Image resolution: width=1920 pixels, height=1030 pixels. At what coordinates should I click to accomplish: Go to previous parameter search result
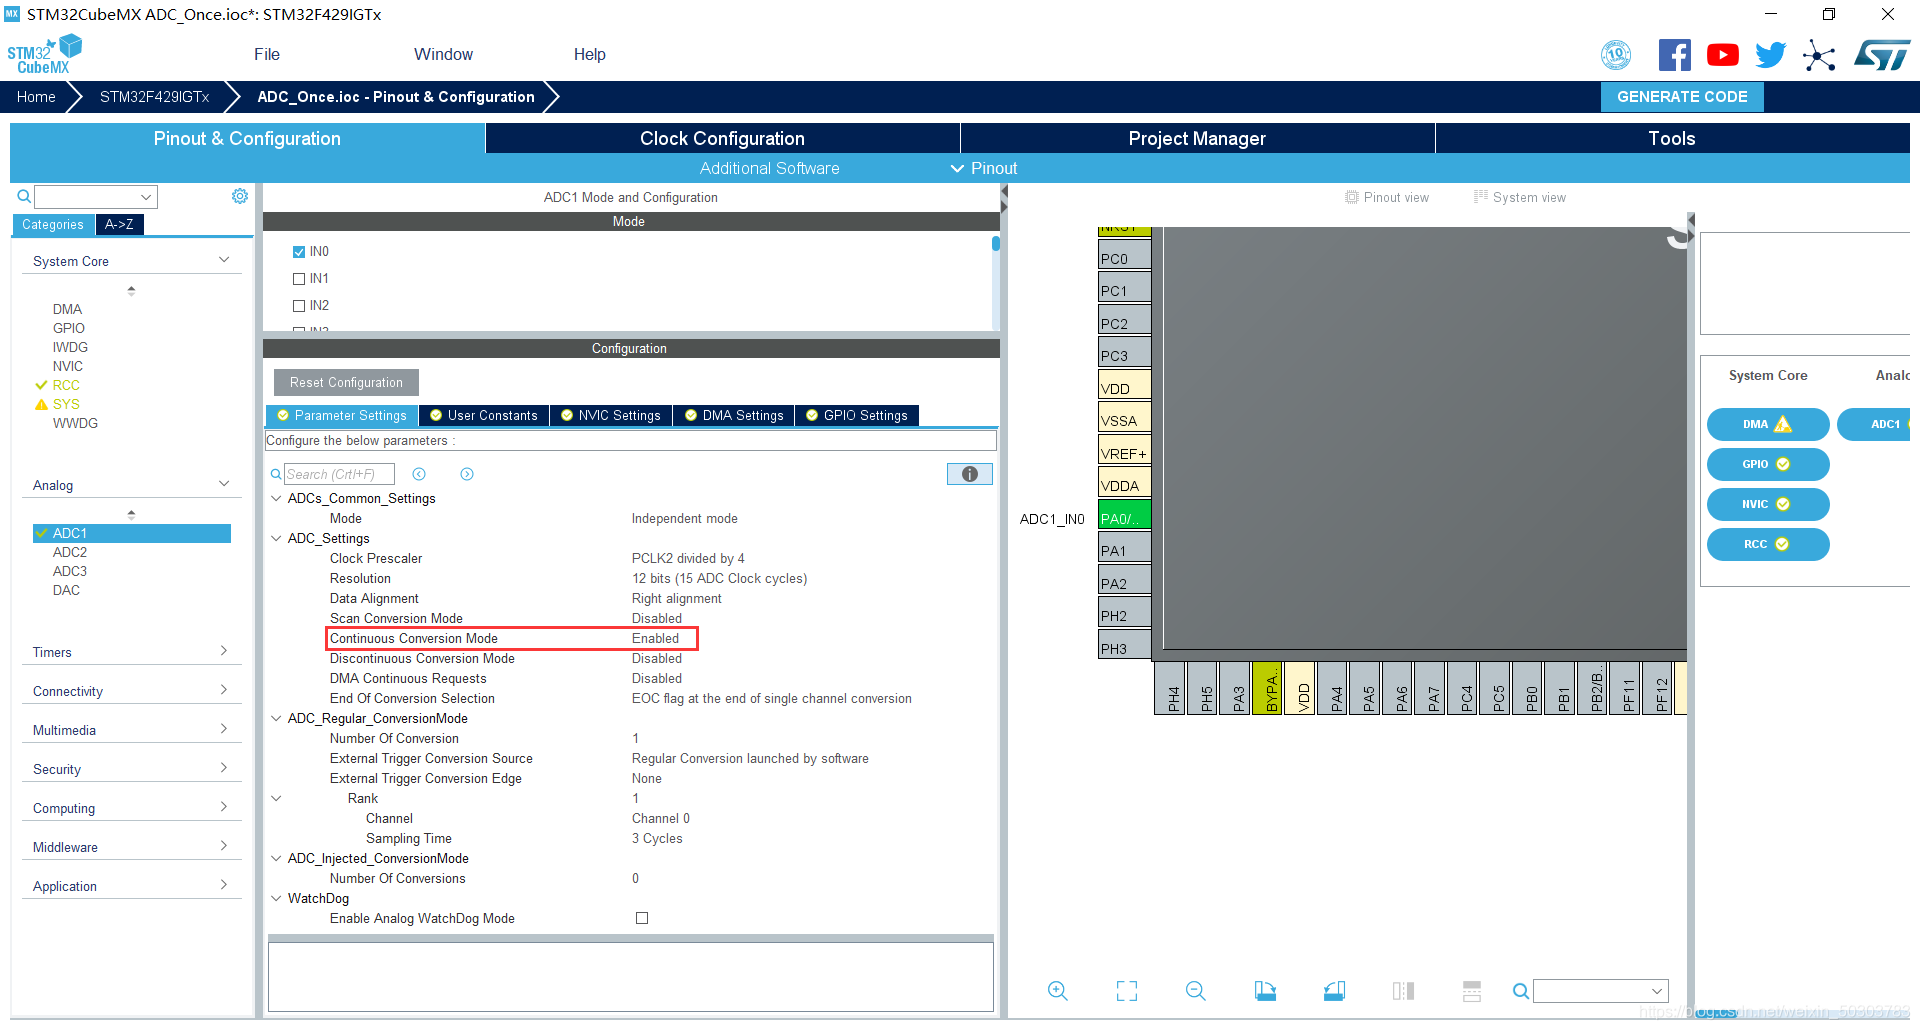(419, 474)
